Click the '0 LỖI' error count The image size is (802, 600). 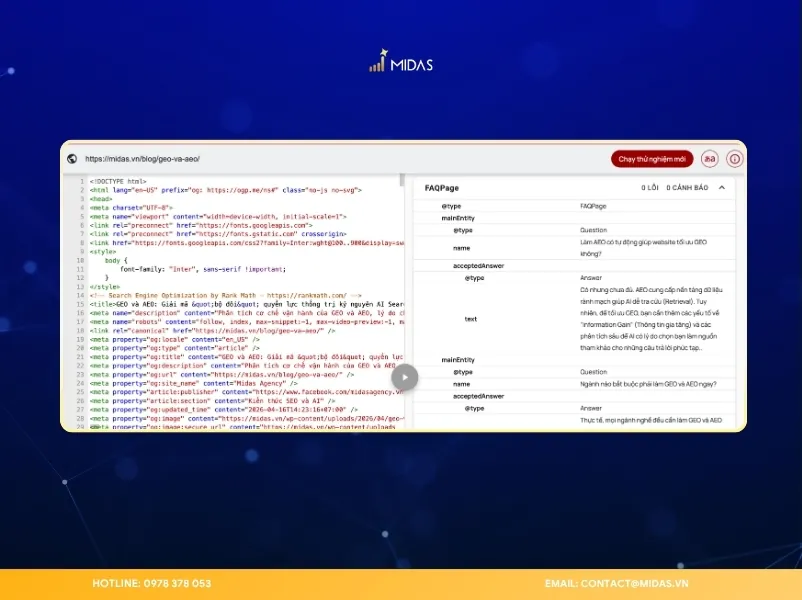click(651, 187)
